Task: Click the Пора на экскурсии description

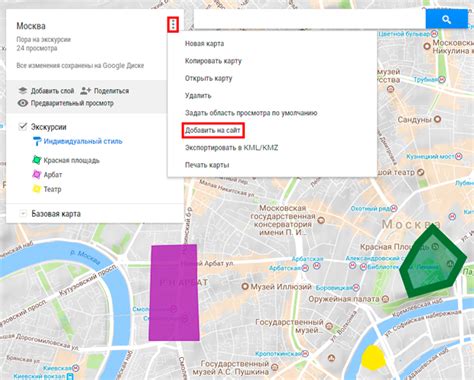Action: pyautogui.click(x=44, y=39)
